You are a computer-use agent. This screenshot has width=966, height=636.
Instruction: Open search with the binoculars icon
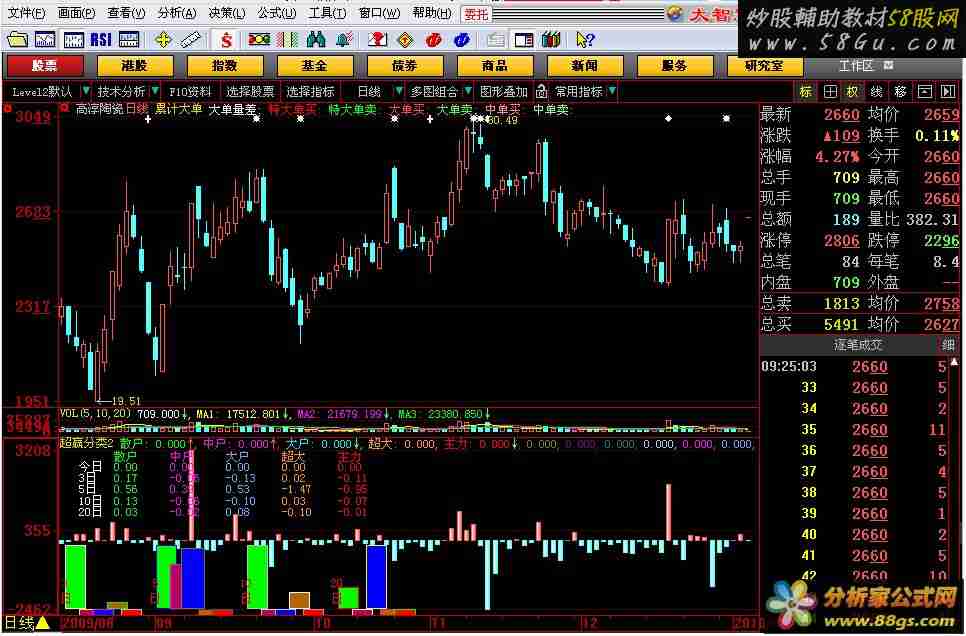pos(316,40)
